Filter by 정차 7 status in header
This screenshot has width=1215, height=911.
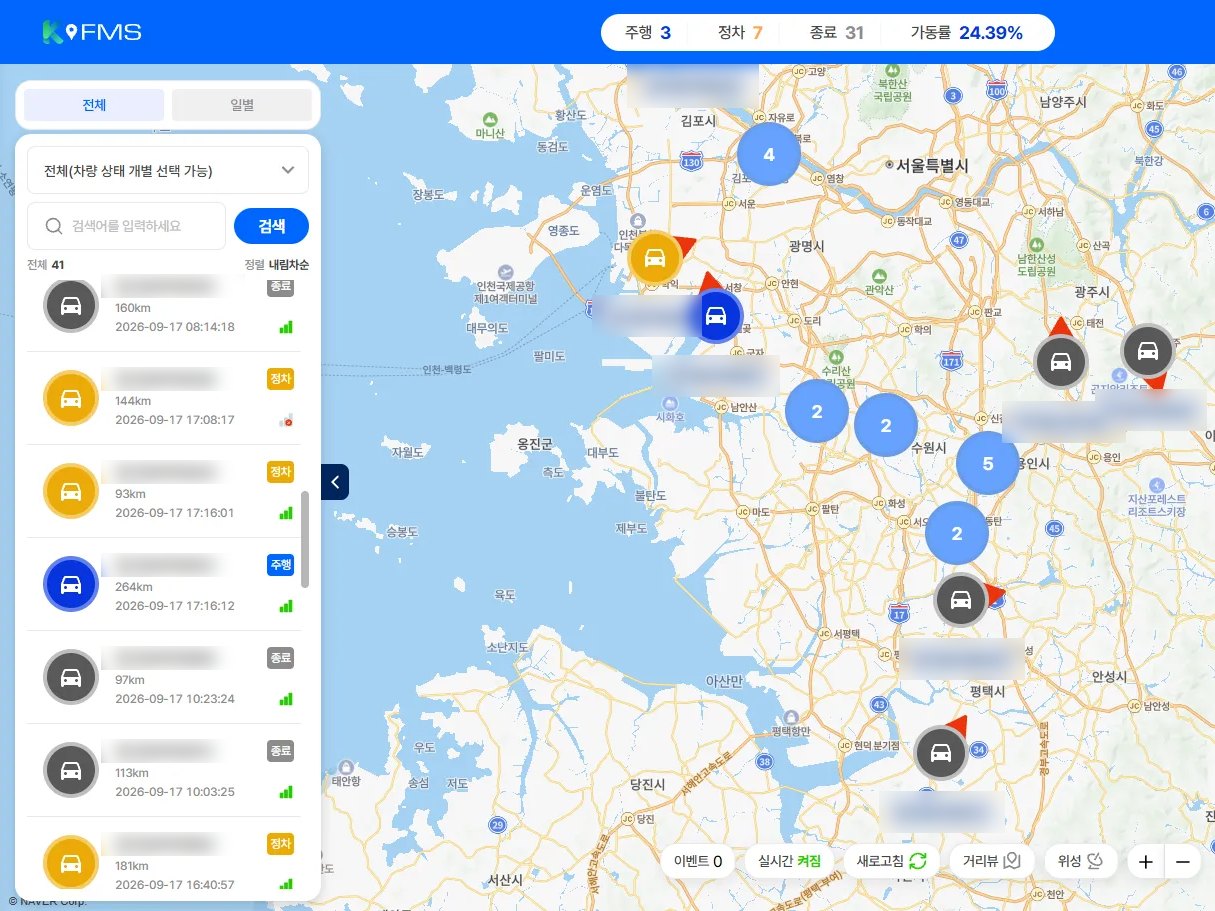[740, 32]
